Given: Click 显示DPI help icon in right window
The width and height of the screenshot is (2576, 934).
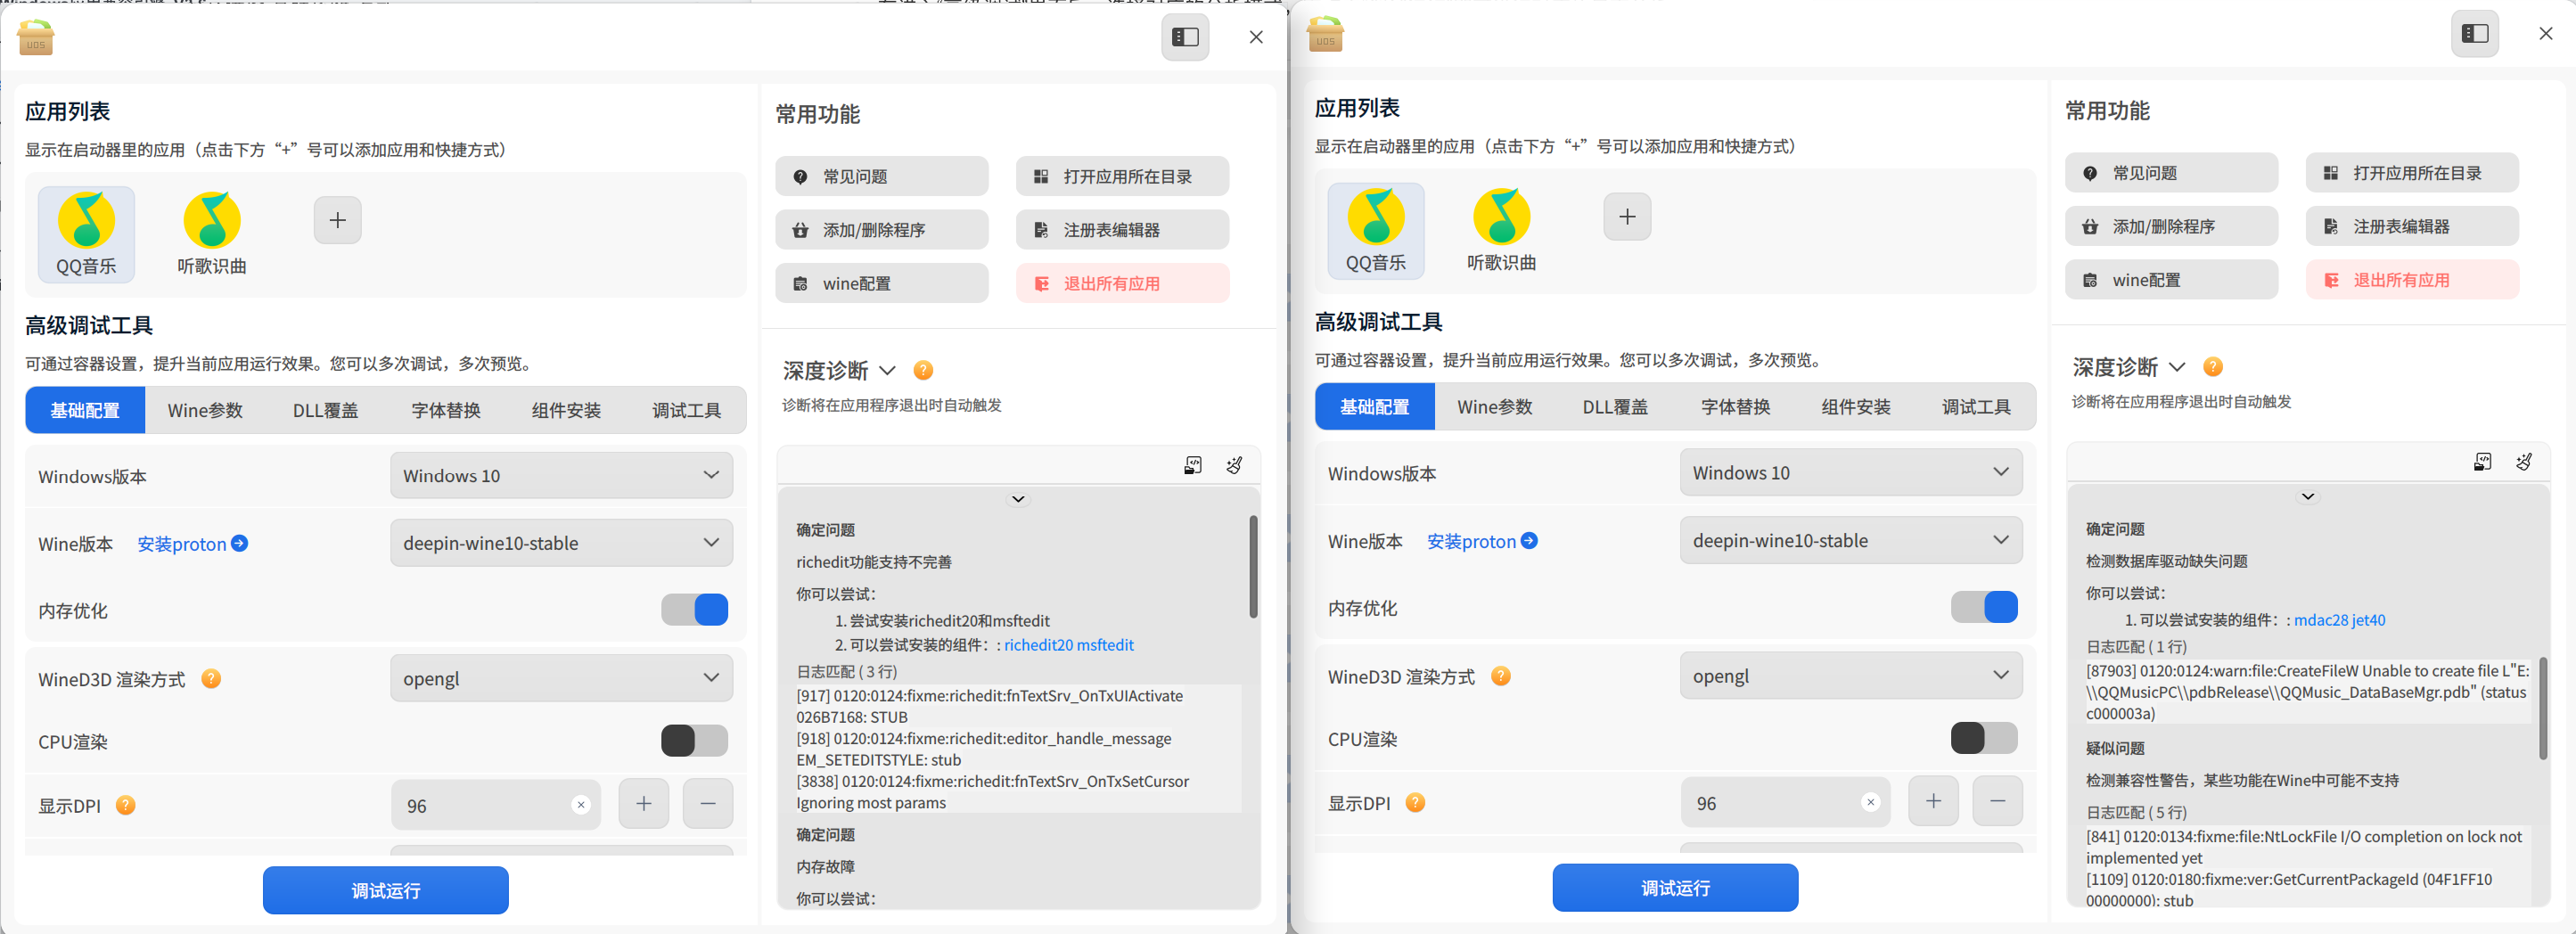Looking at the screenshot, I should click(x=1416, y=802).
